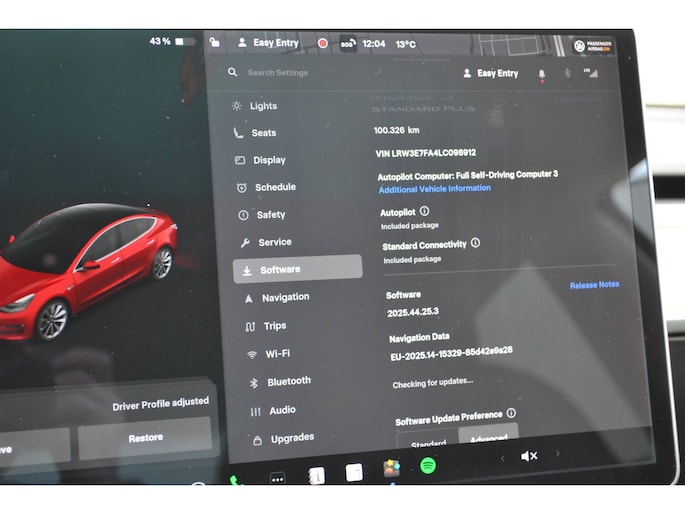Open the Navigation settings menu

[x=284, y=298]
